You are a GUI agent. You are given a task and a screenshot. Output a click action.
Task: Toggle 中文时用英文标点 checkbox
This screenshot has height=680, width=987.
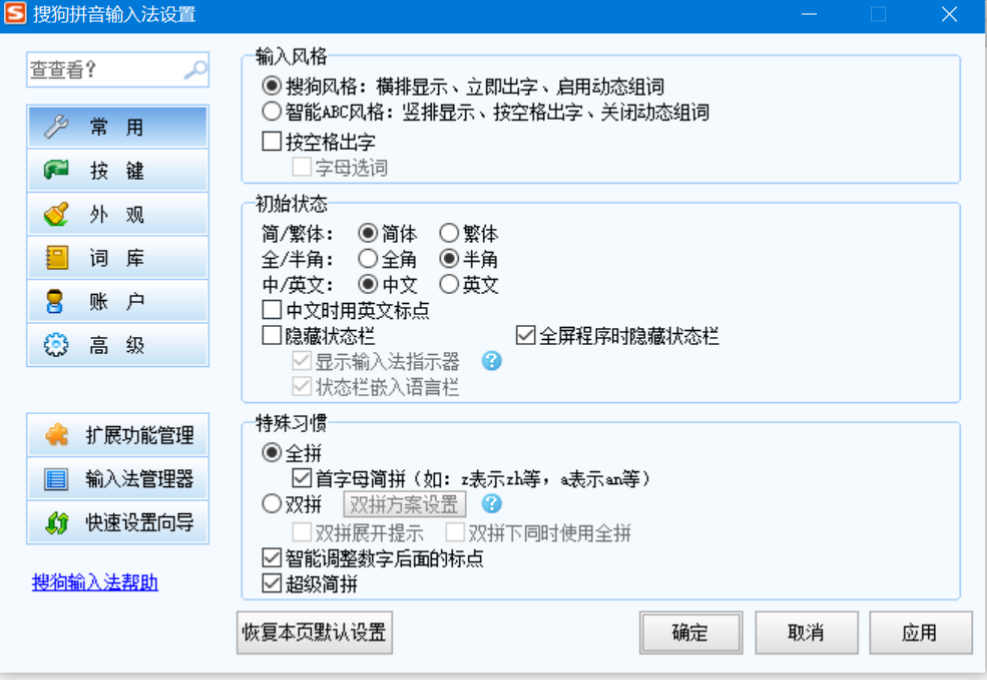click(271, 310)
